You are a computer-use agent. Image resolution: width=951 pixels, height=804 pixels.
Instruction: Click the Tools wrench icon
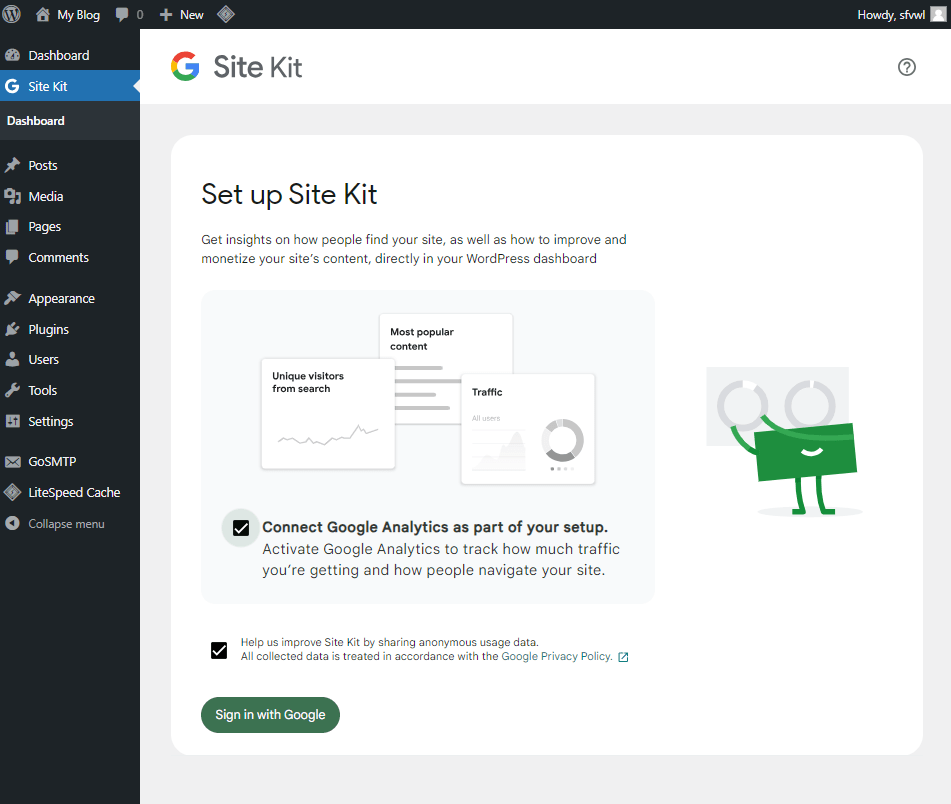click(12, 390)
